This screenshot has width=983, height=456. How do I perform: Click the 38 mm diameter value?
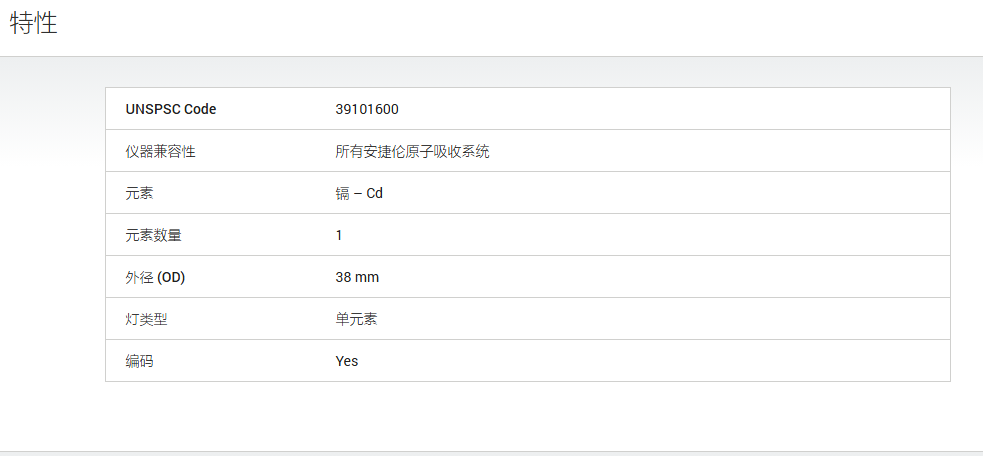(x=357, y=277)
